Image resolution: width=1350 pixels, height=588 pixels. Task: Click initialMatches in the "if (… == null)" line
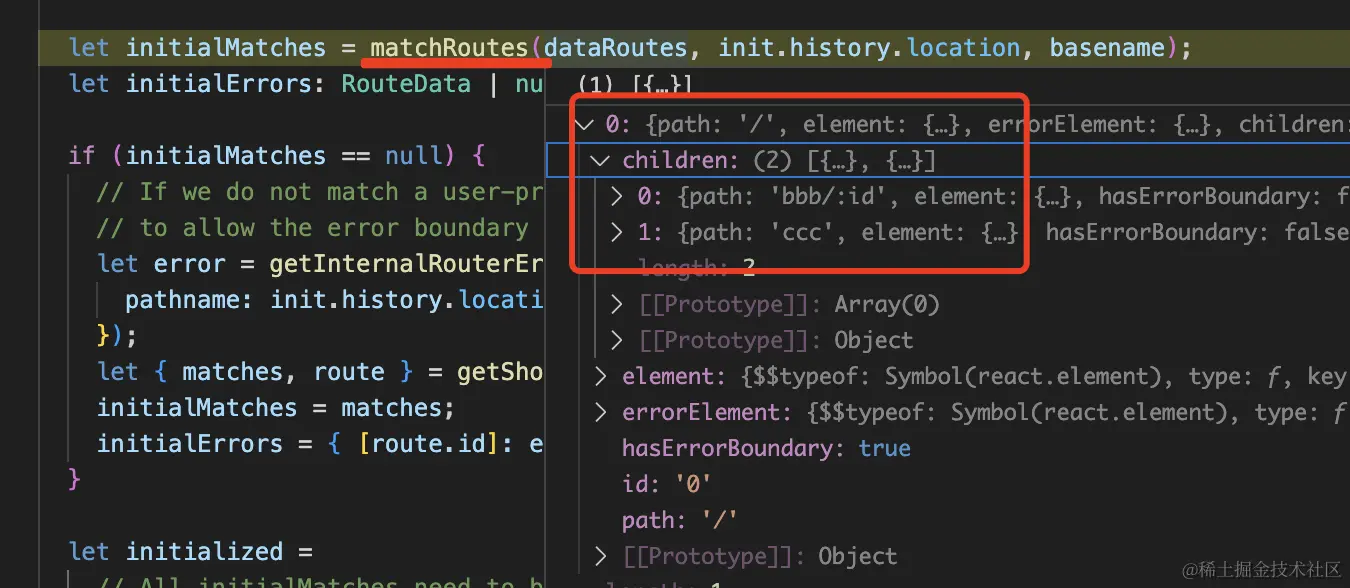tap(226, 156)
